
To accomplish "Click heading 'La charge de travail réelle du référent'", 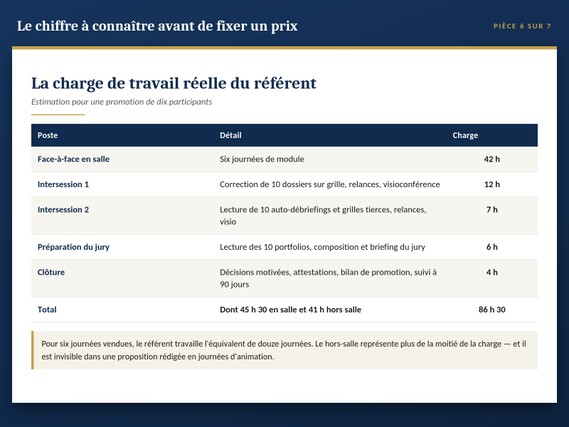I will tap(174, 83).
